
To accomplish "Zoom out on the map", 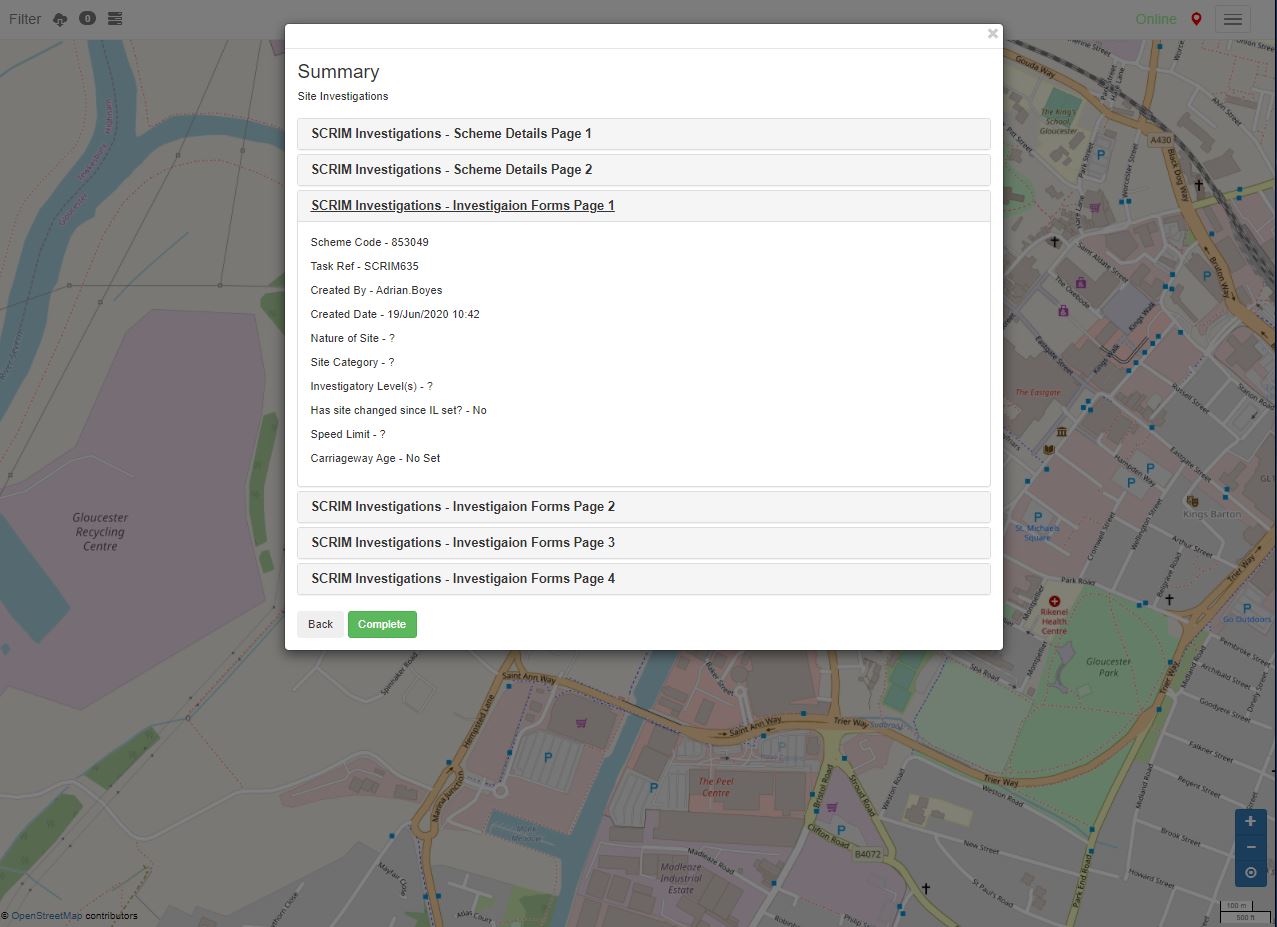I will click(1250, 847).
